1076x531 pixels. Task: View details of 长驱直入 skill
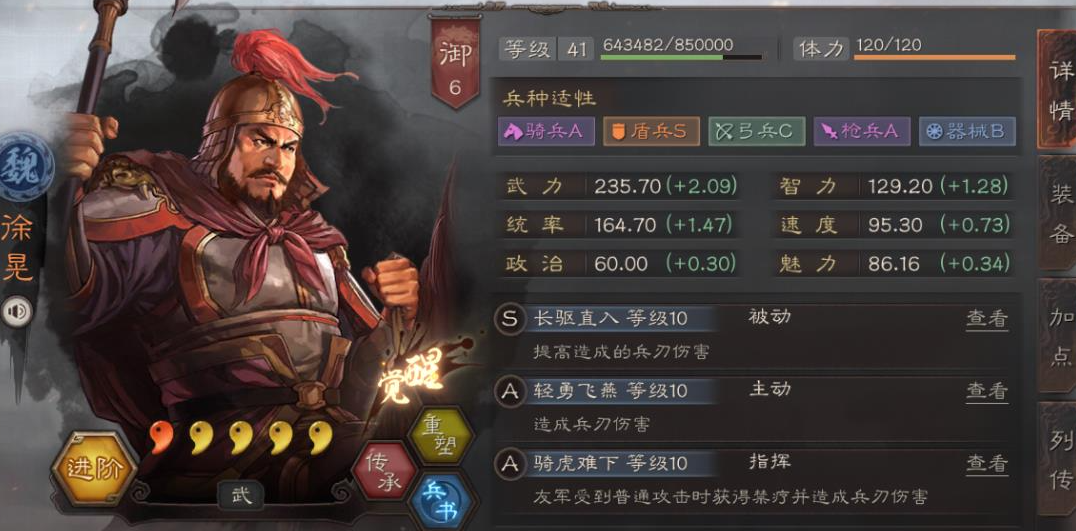987,319
